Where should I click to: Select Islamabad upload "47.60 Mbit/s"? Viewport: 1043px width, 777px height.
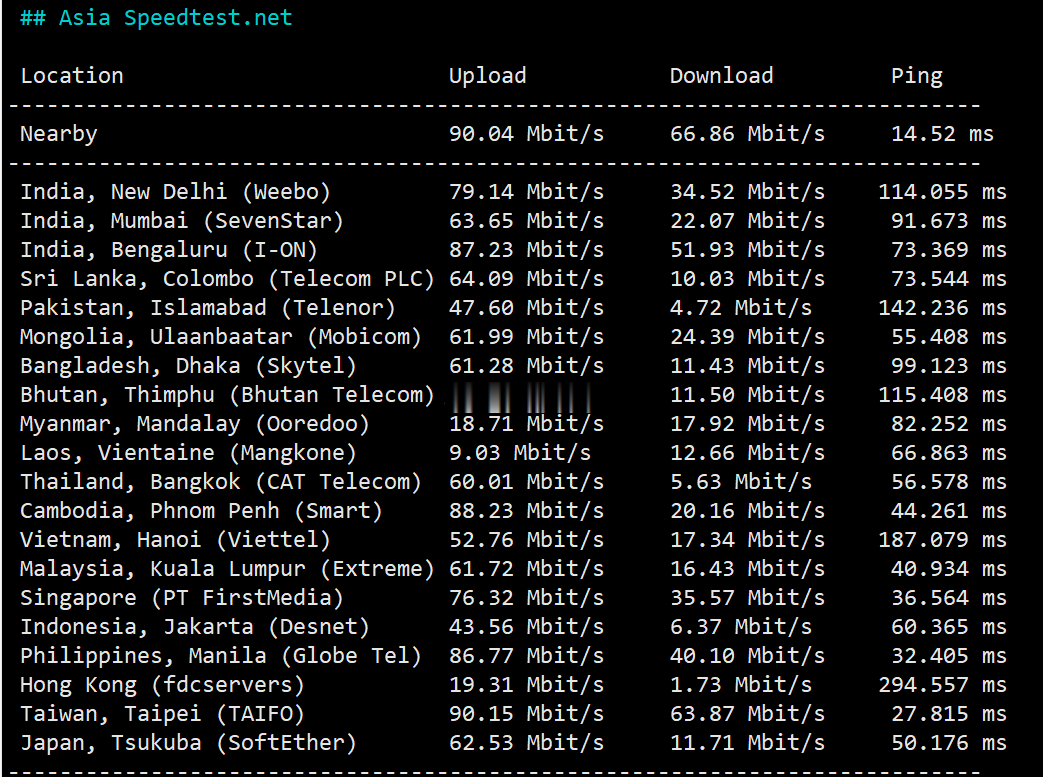coord(526,308)
